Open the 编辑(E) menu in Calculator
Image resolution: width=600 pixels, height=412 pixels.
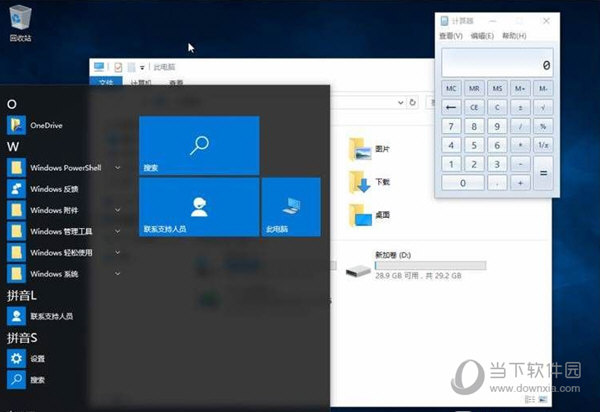pos(482,36)
